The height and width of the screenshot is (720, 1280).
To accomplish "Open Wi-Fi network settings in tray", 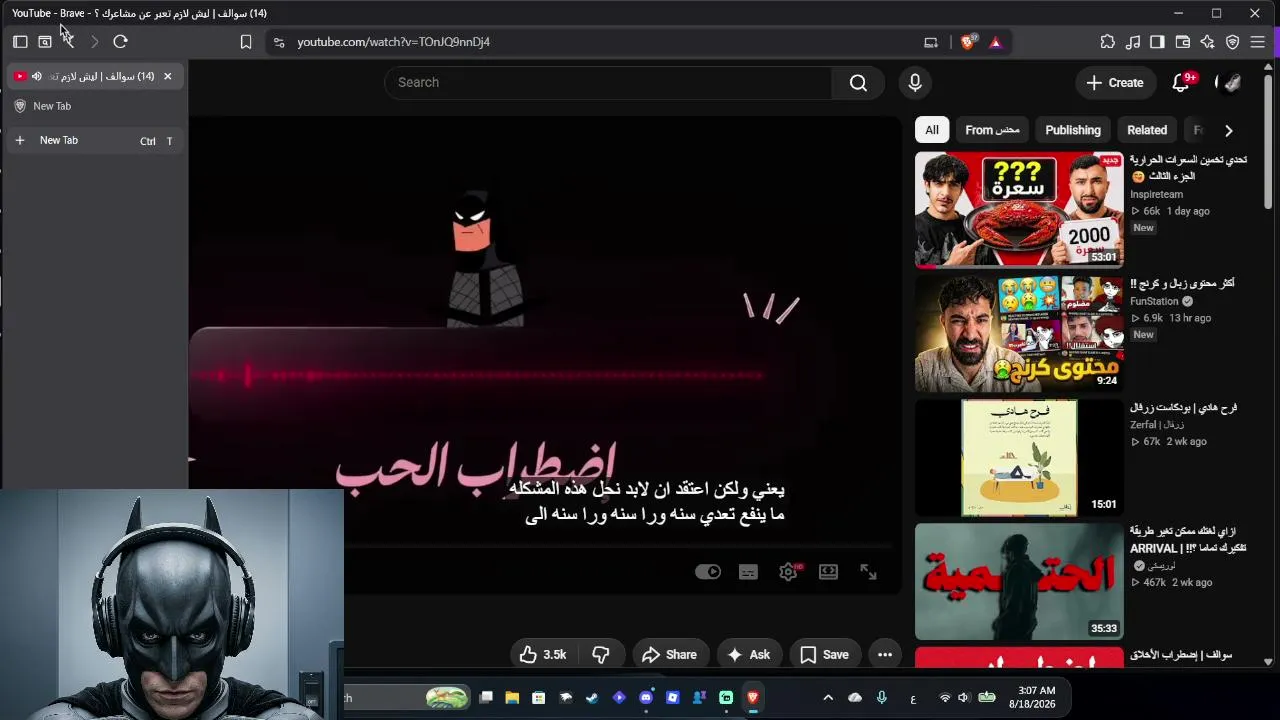I will click(945, 698).
